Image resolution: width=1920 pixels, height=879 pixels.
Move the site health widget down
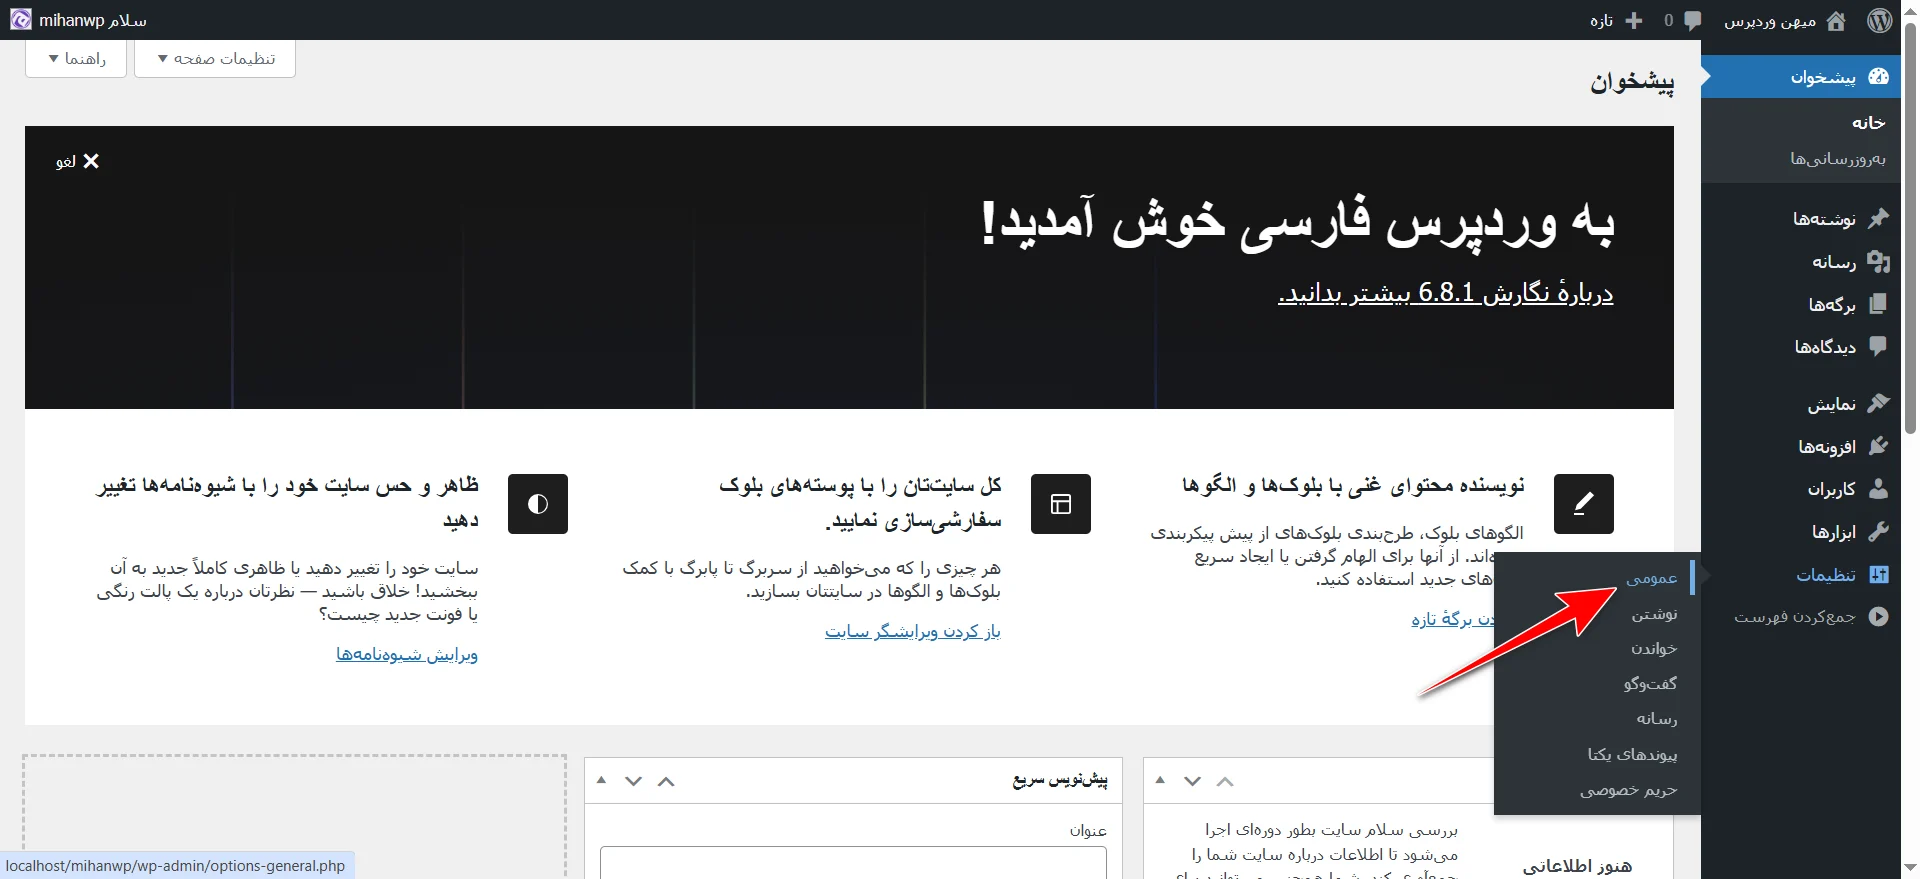(1192, 781)
